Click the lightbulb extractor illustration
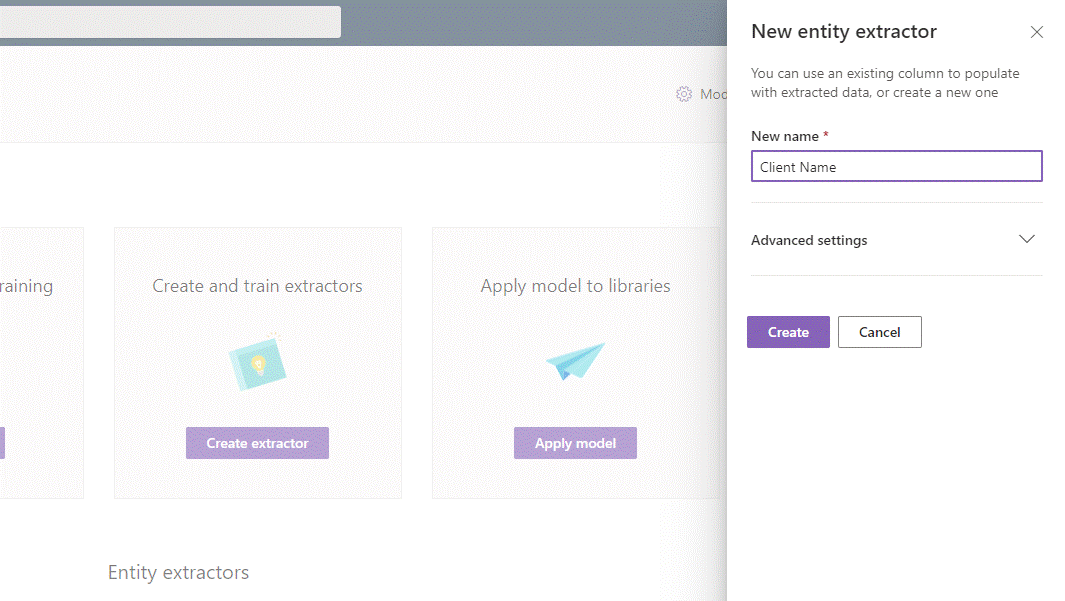The image size is (1065, 601). pyautogui.click(x=257, y=362)
